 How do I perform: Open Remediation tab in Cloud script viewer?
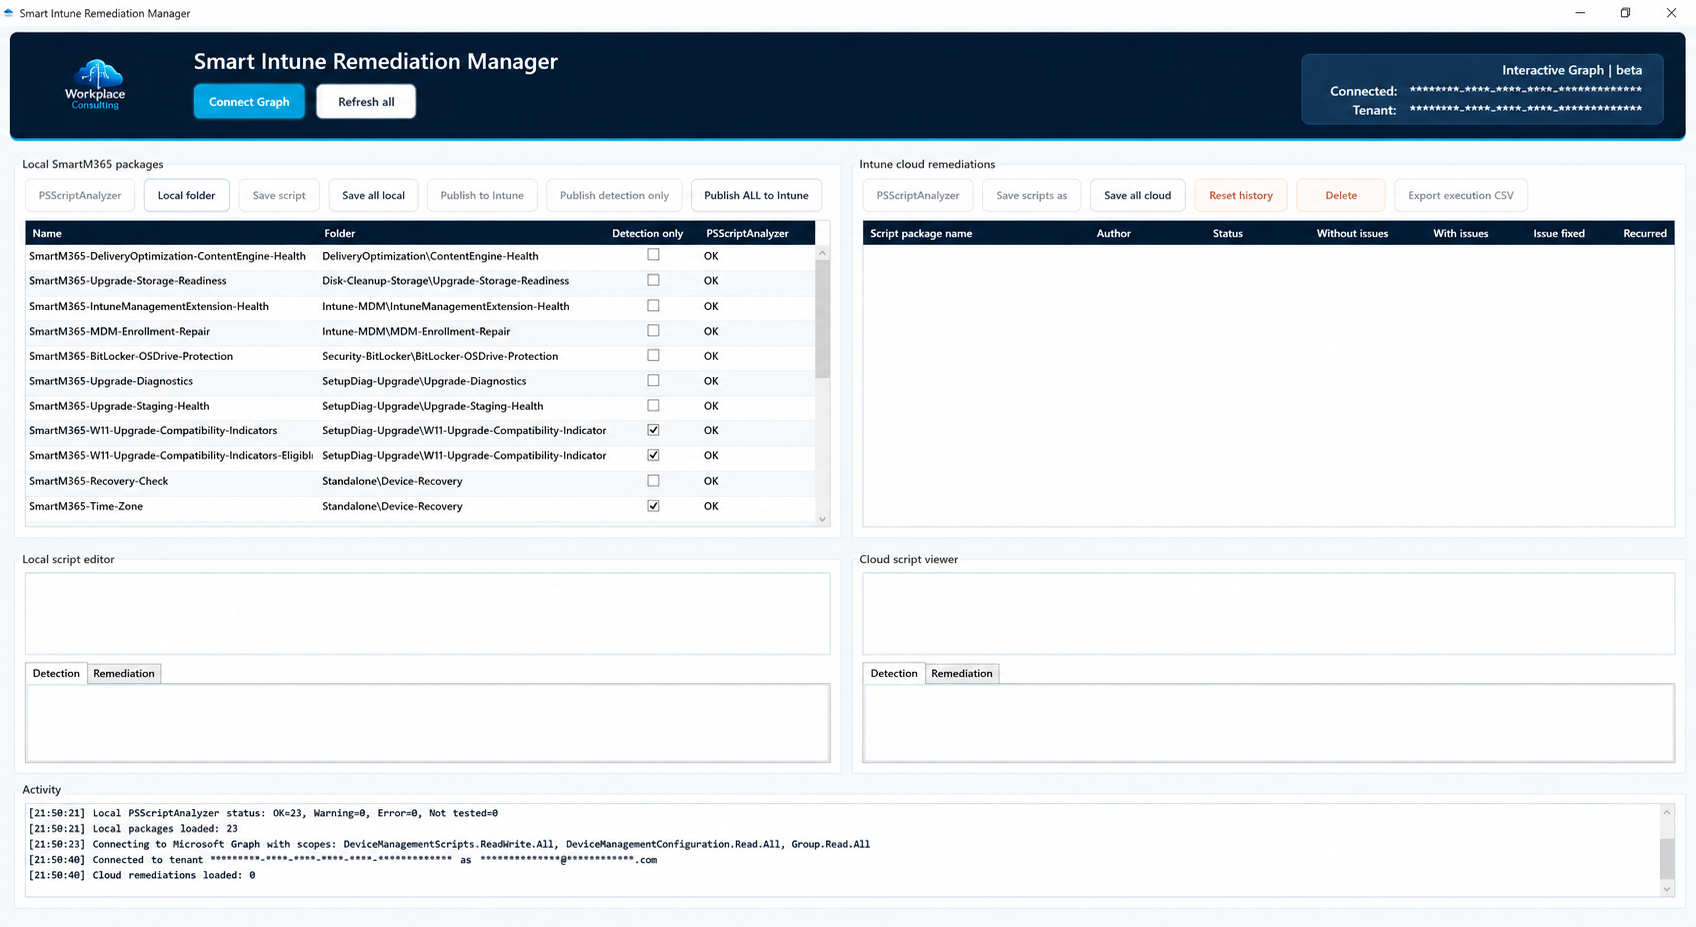pyautogui.click(x=962, y=673)
